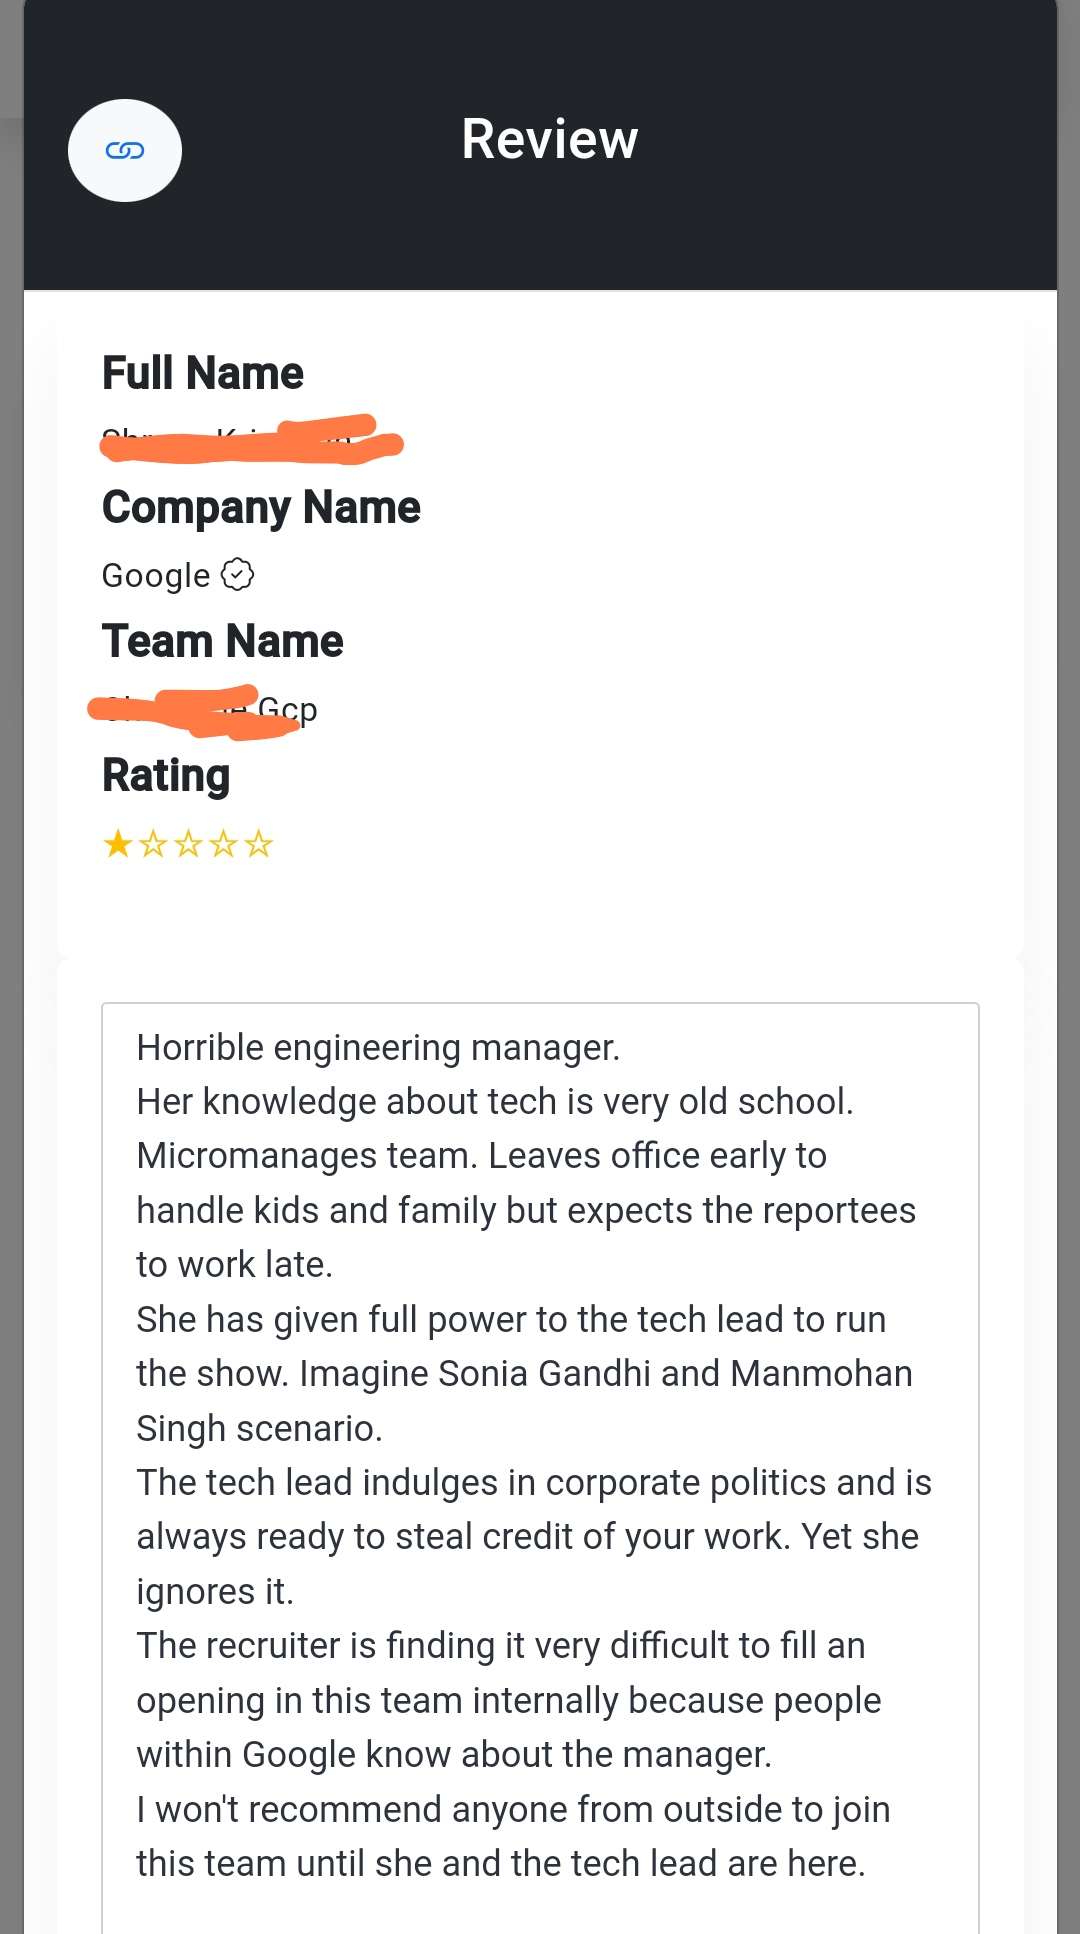
Task: Click the Google company name text
Action: [156, 575]
